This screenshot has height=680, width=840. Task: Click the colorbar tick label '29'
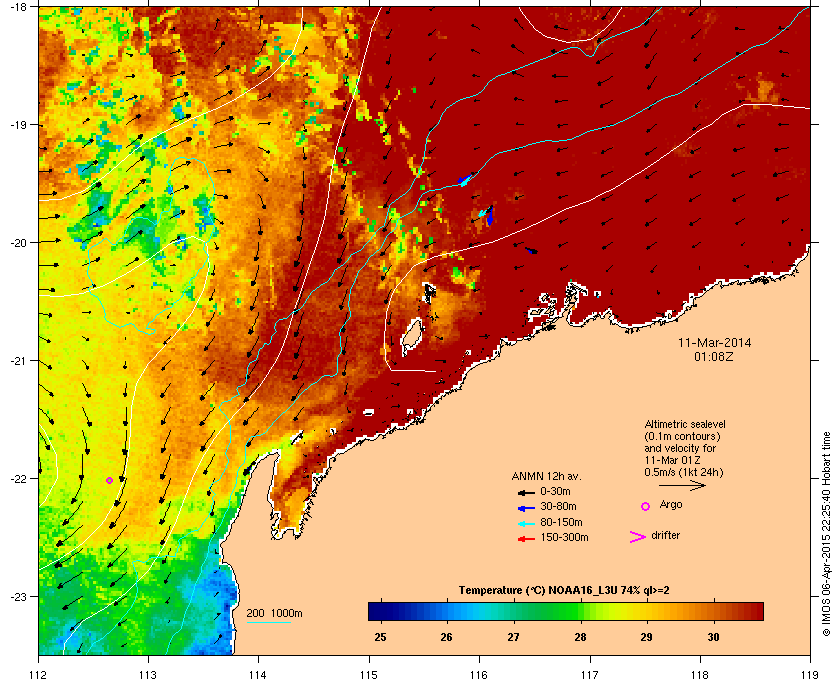pyautogui.click(x=646, y=638)
